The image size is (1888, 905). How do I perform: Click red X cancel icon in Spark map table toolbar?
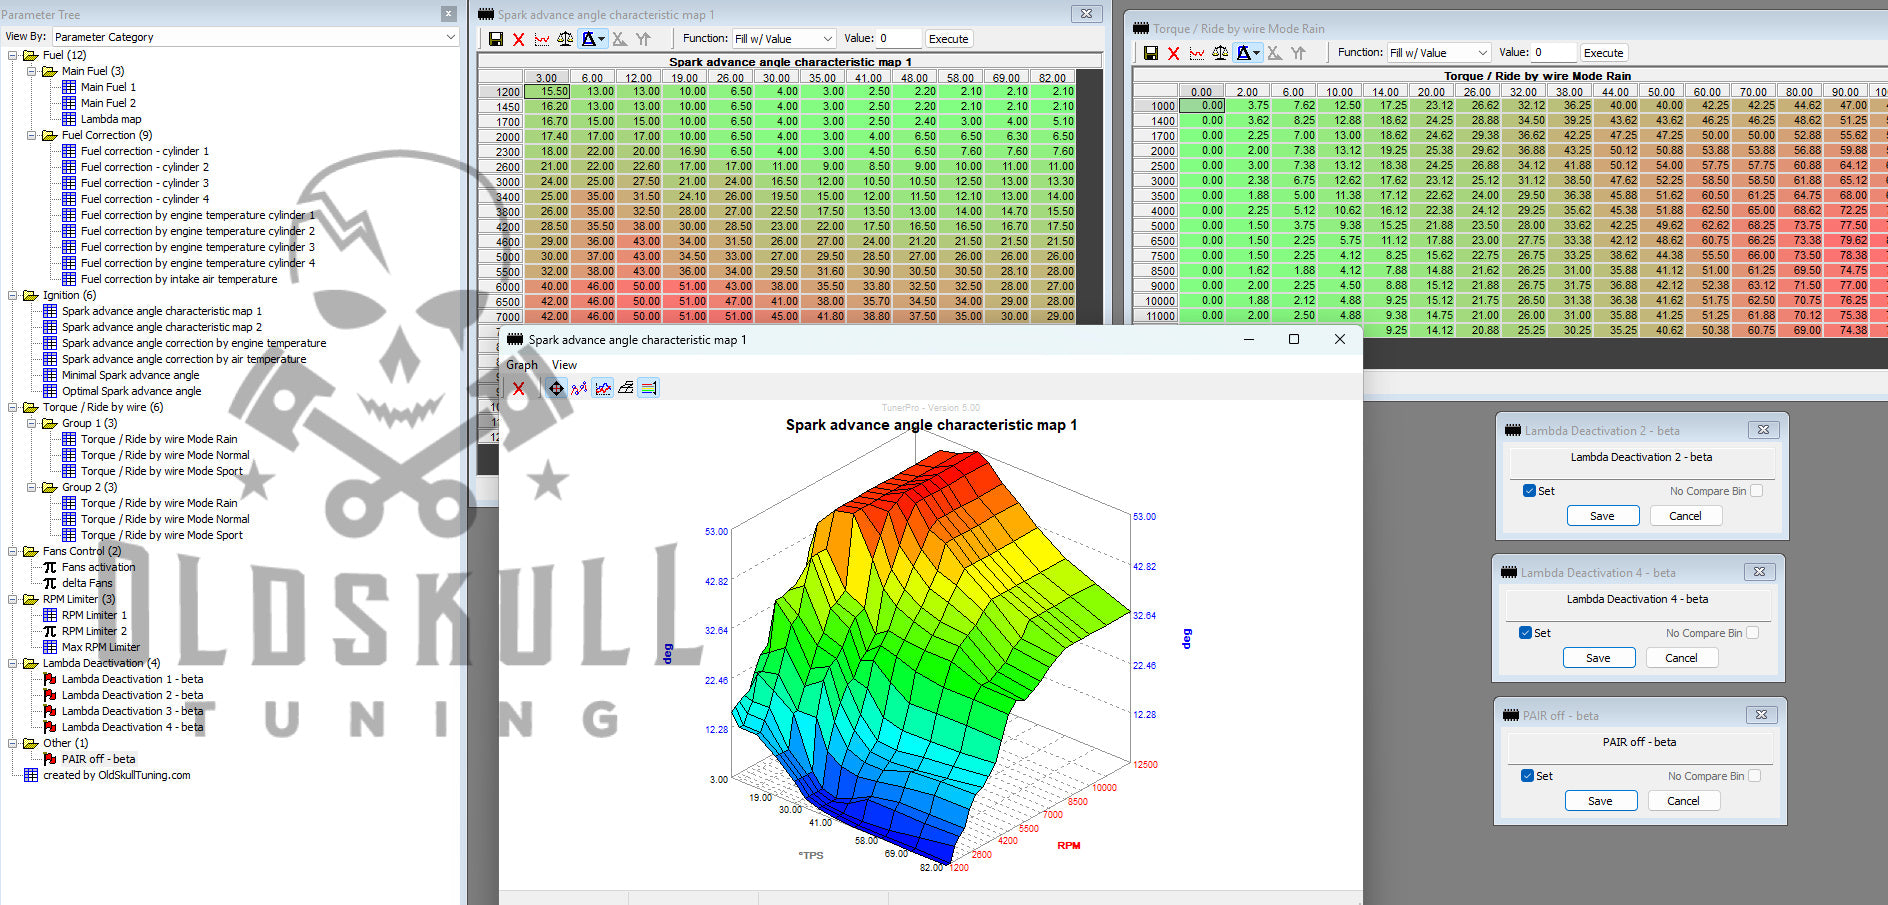click(518, 39)
